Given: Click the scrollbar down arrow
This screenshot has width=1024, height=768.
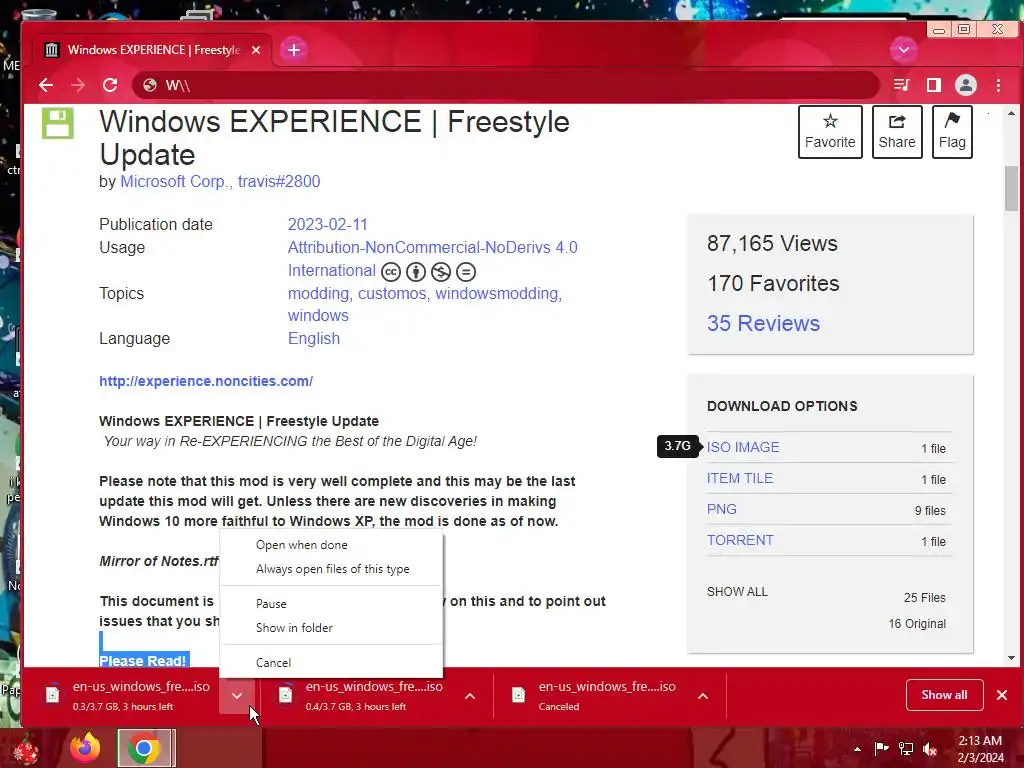Looking at the screenshot, I should pos(1011,658).
